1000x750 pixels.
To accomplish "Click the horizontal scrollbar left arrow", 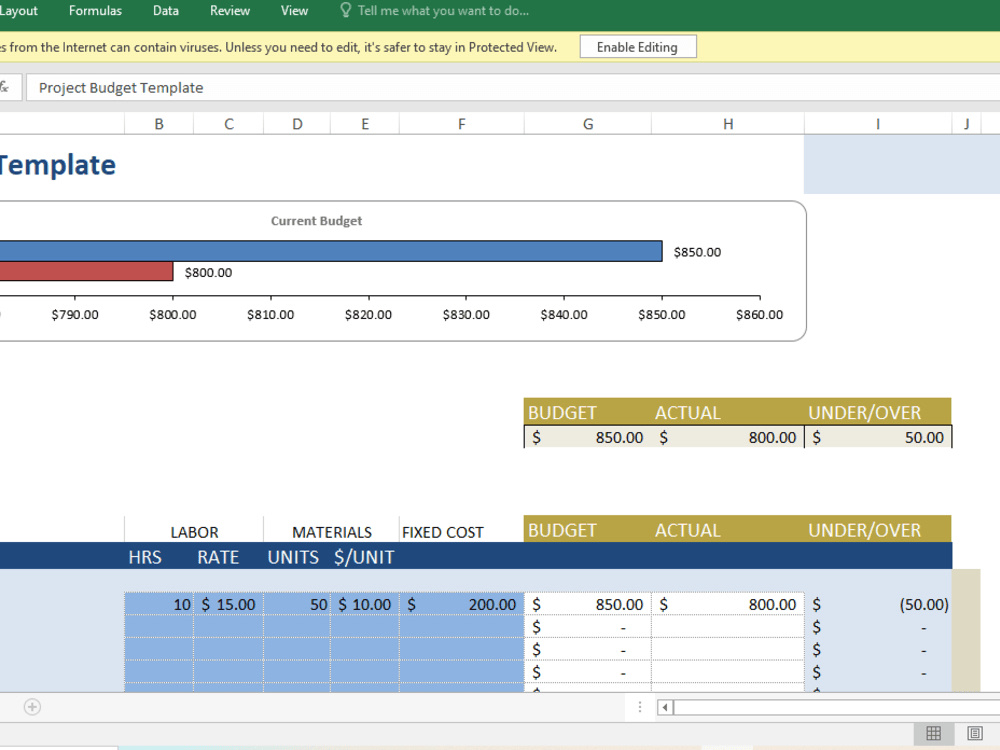I will click(x=665, y=707).
